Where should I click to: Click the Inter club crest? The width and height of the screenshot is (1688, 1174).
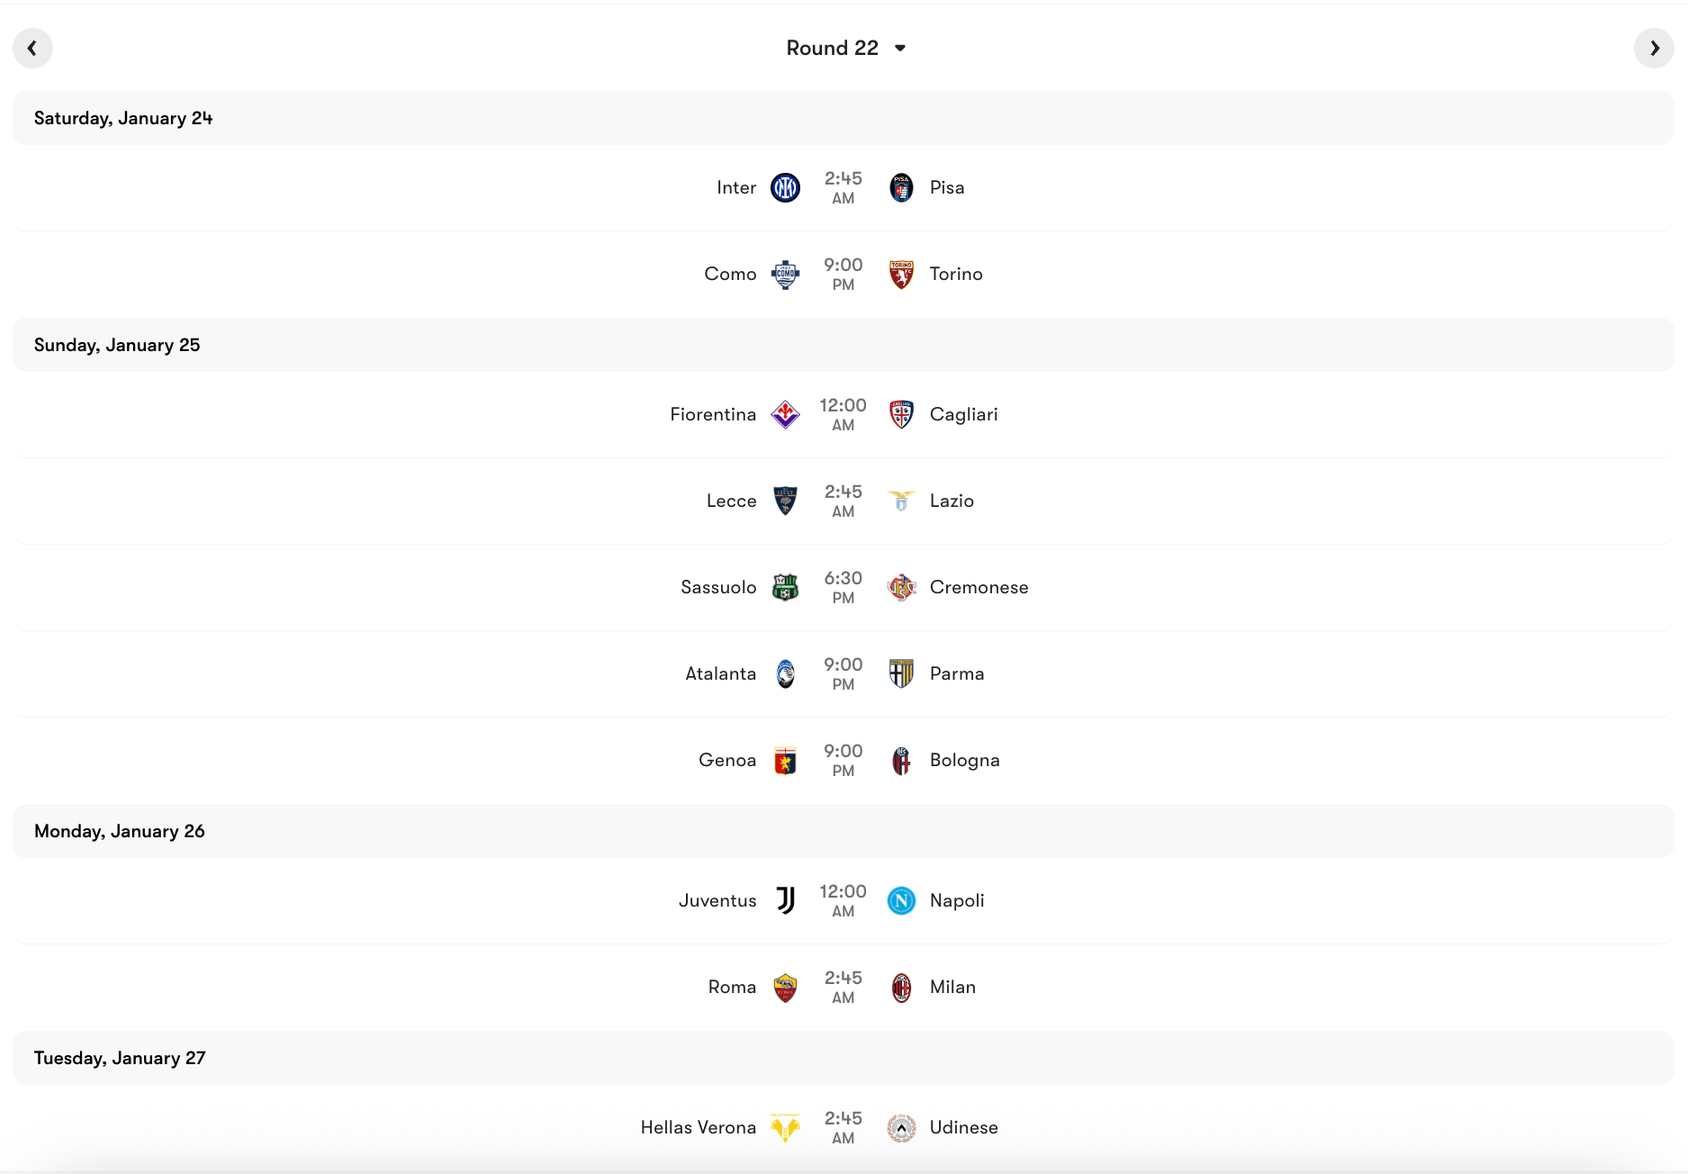(786, 187)
